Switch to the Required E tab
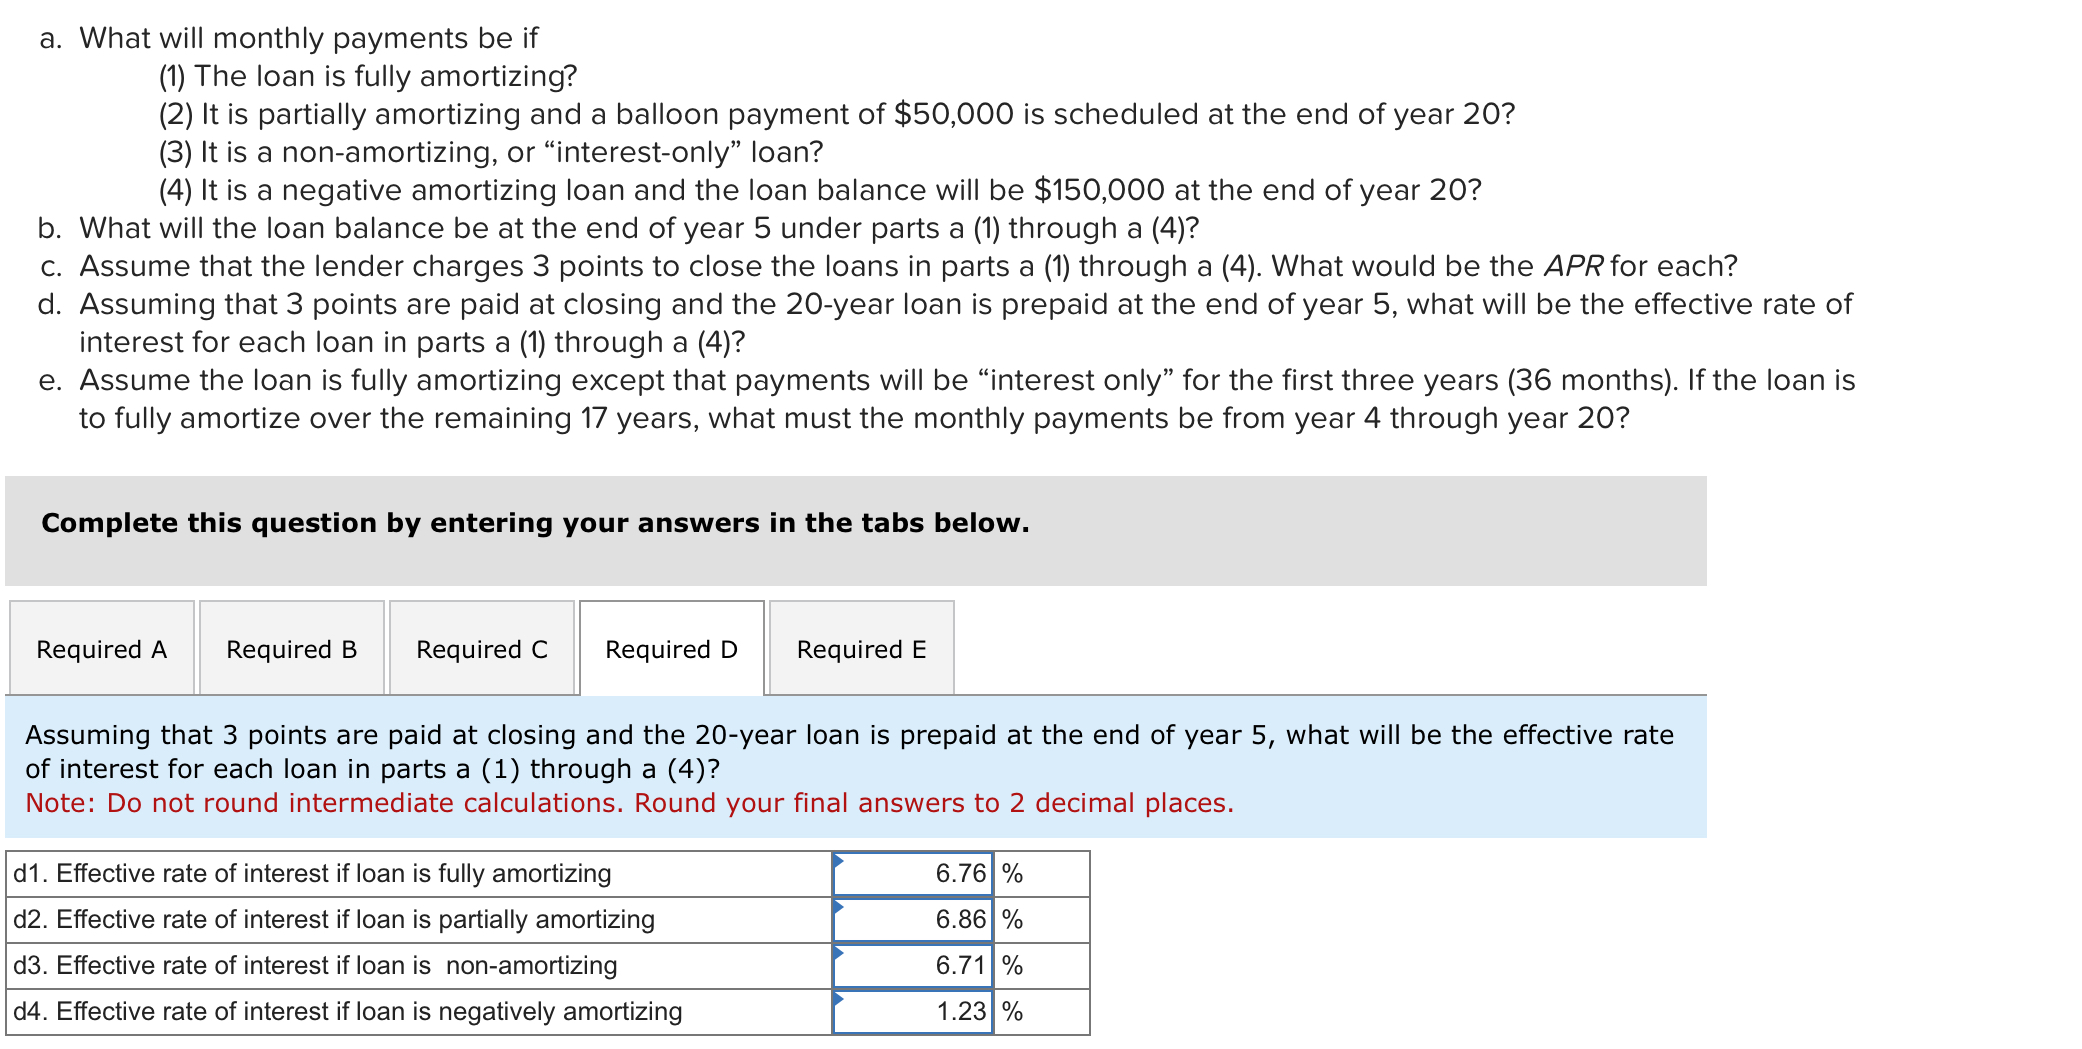The height and width of the screenshot is (1049, 2082). pyautogui.click(x=862, y=649)
